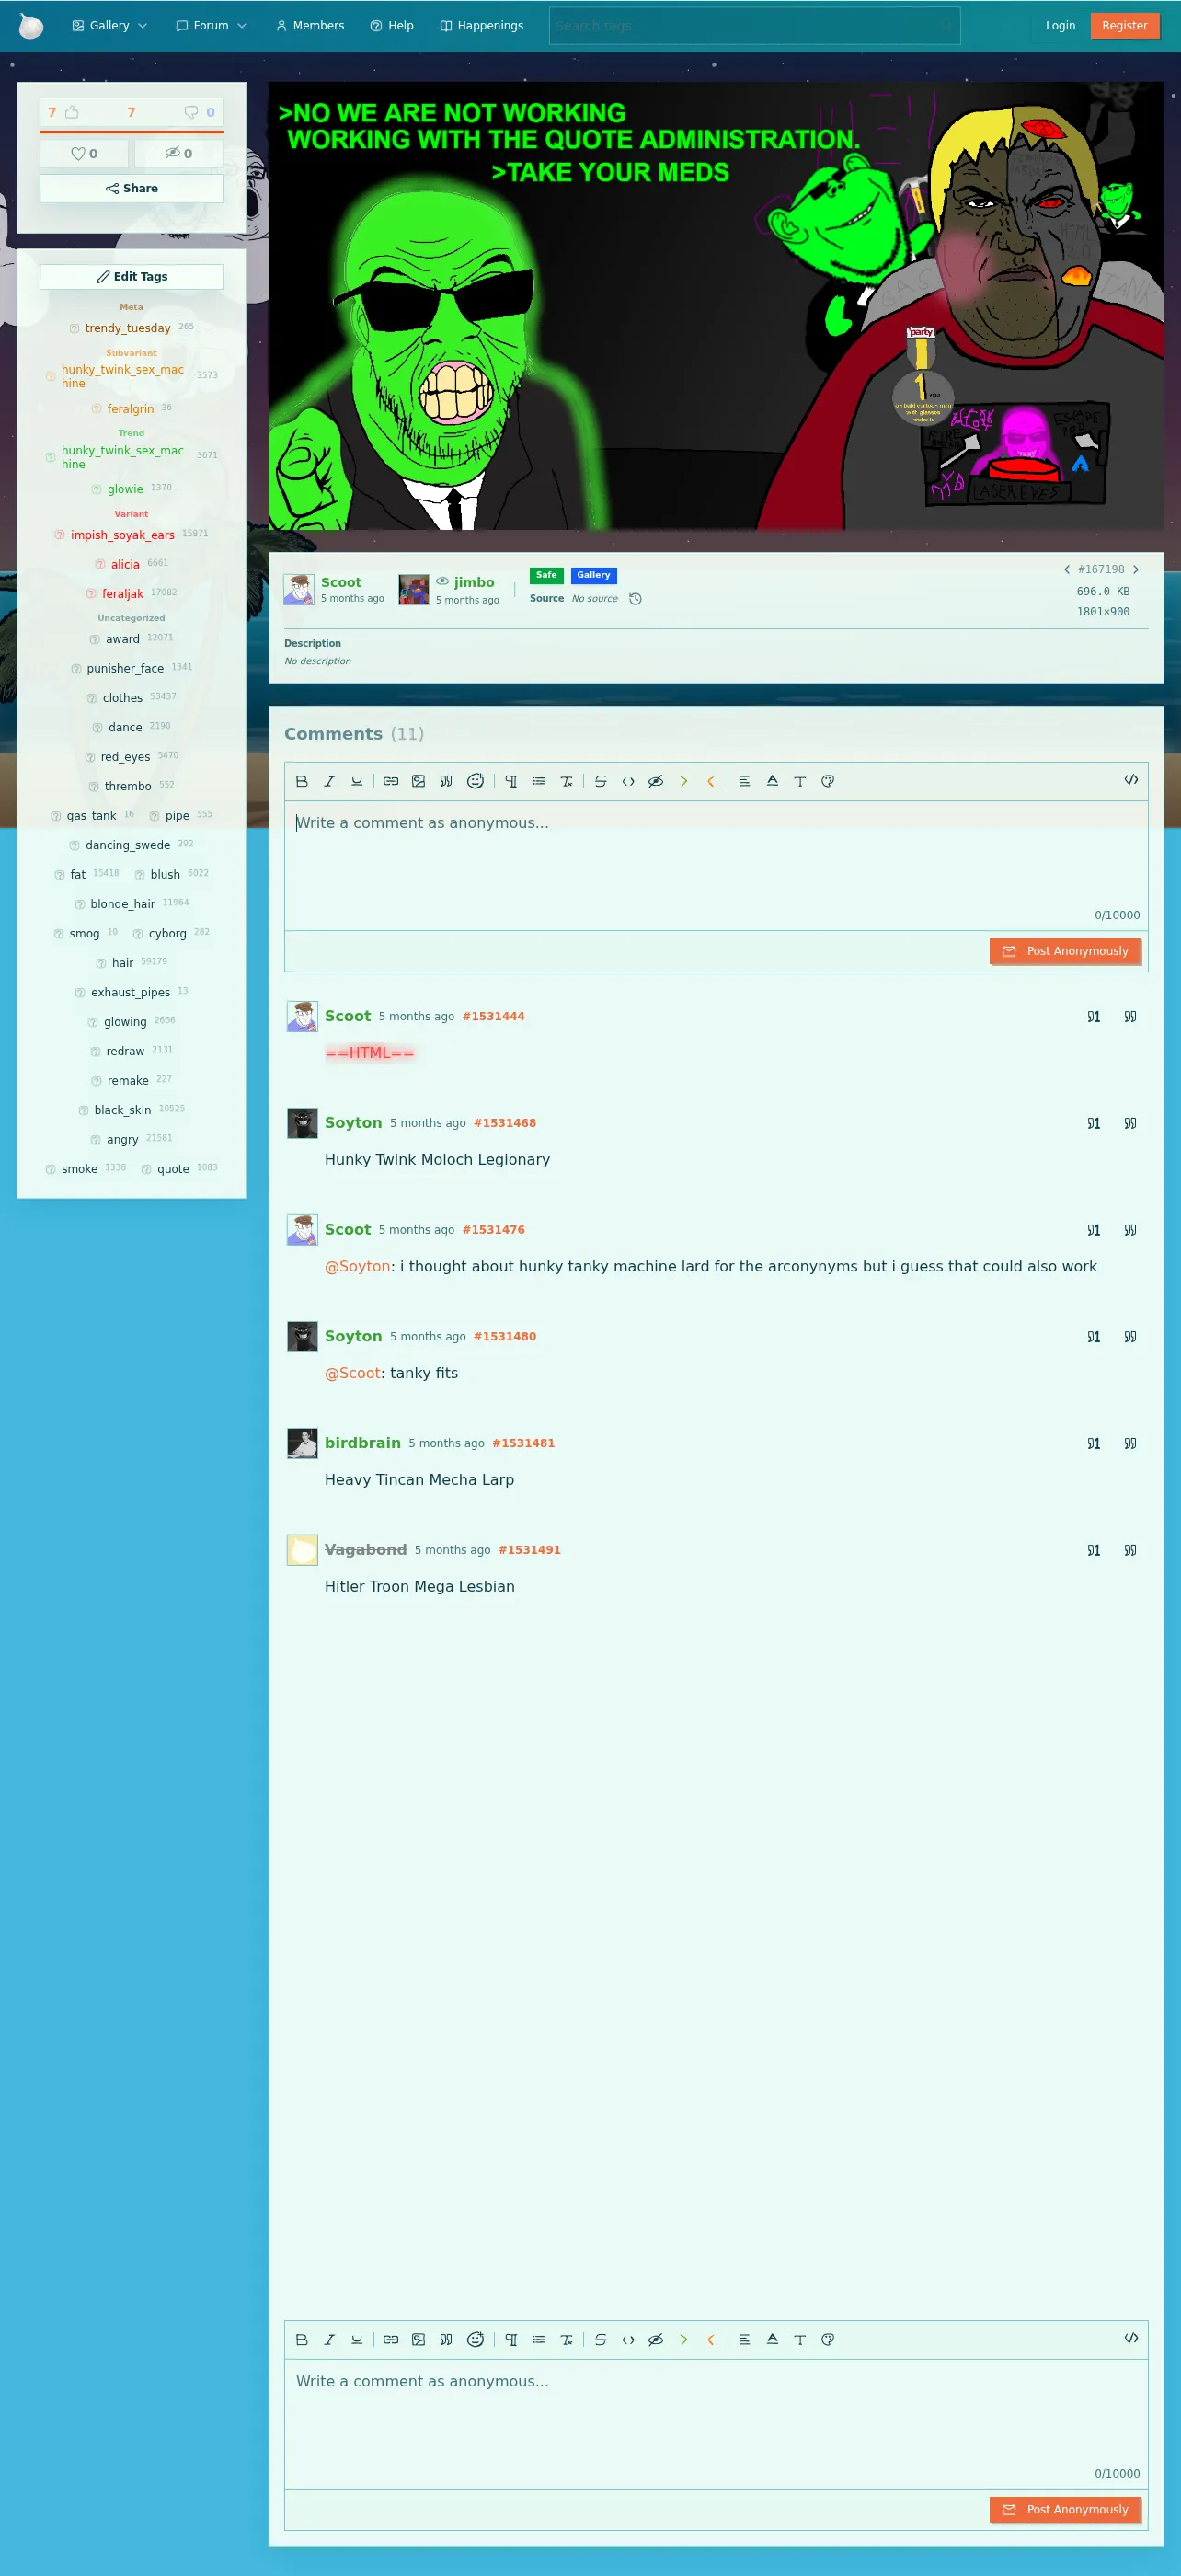The width and height of the screenshot is (1181, 2576).
Task: Toggle hide post eye-slash button
Action: pos(179,153)
